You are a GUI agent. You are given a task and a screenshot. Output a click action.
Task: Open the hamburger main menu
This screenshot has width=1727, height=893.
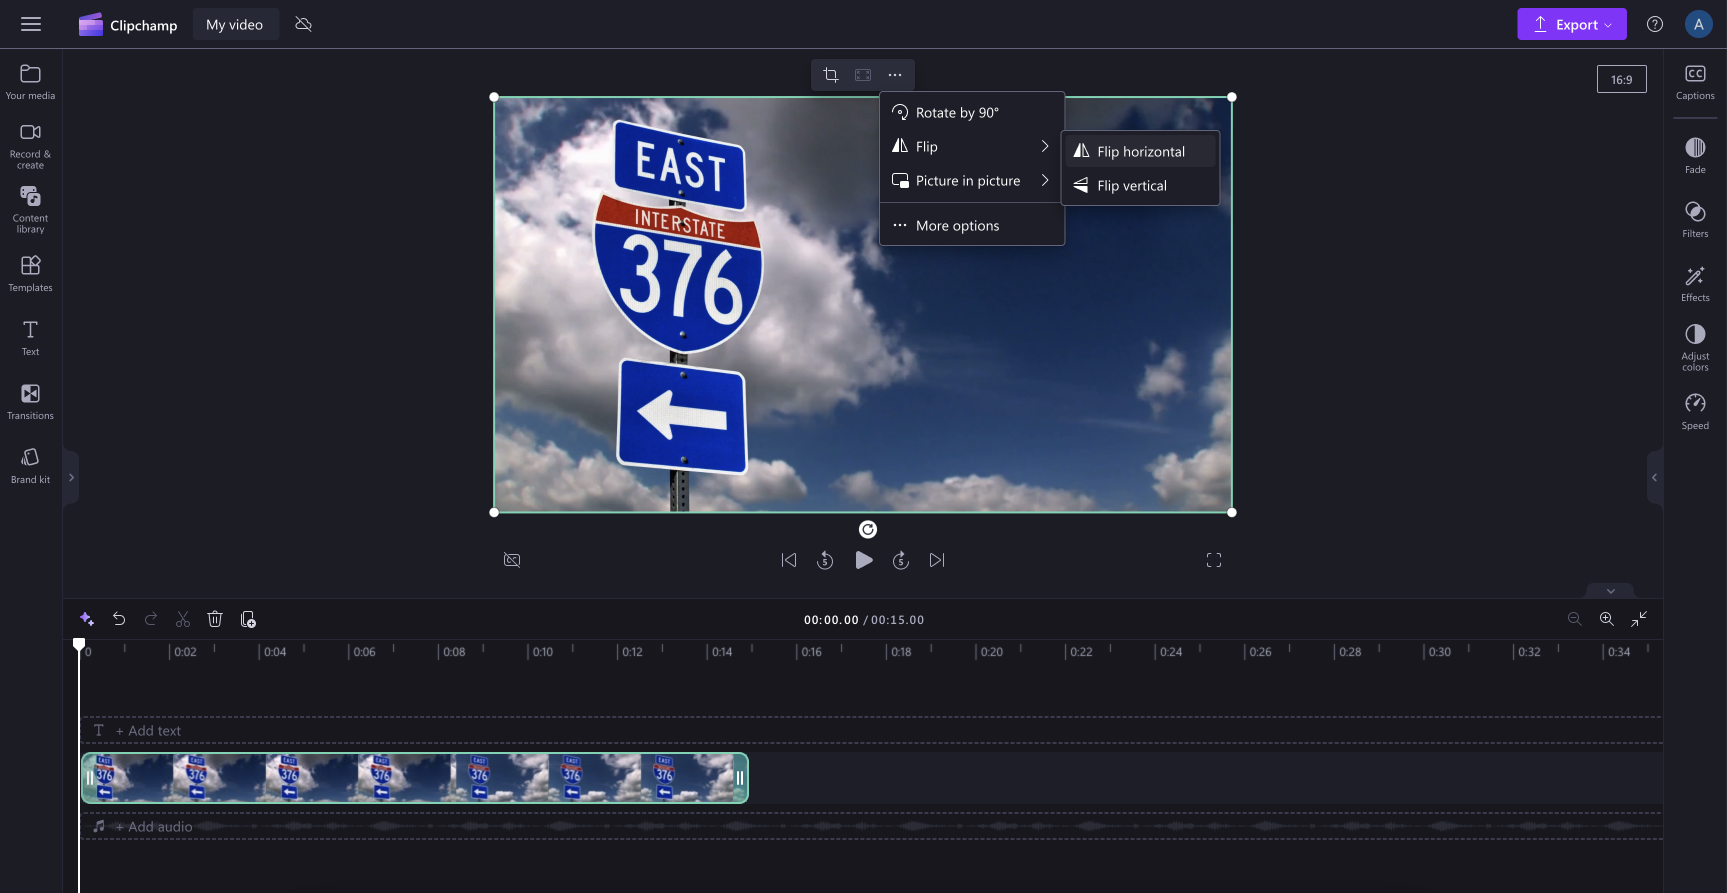click(x=31, y=24)
